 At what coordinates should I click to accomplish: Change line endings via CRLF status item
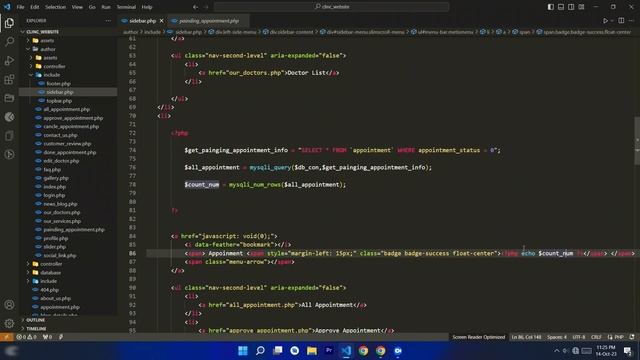tap(596, 337)
